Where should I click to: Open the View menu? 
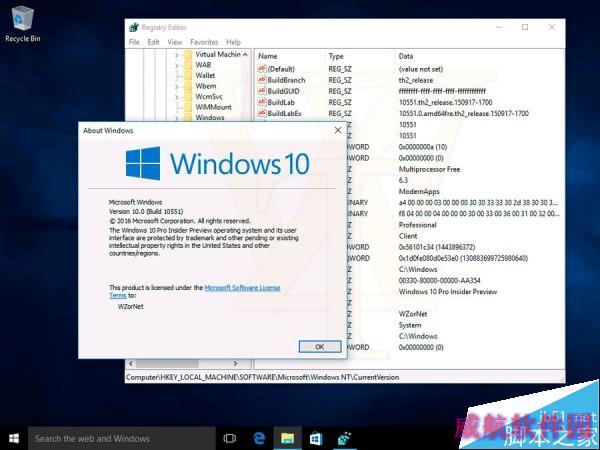pyautogui.click(x=175, y=42)
